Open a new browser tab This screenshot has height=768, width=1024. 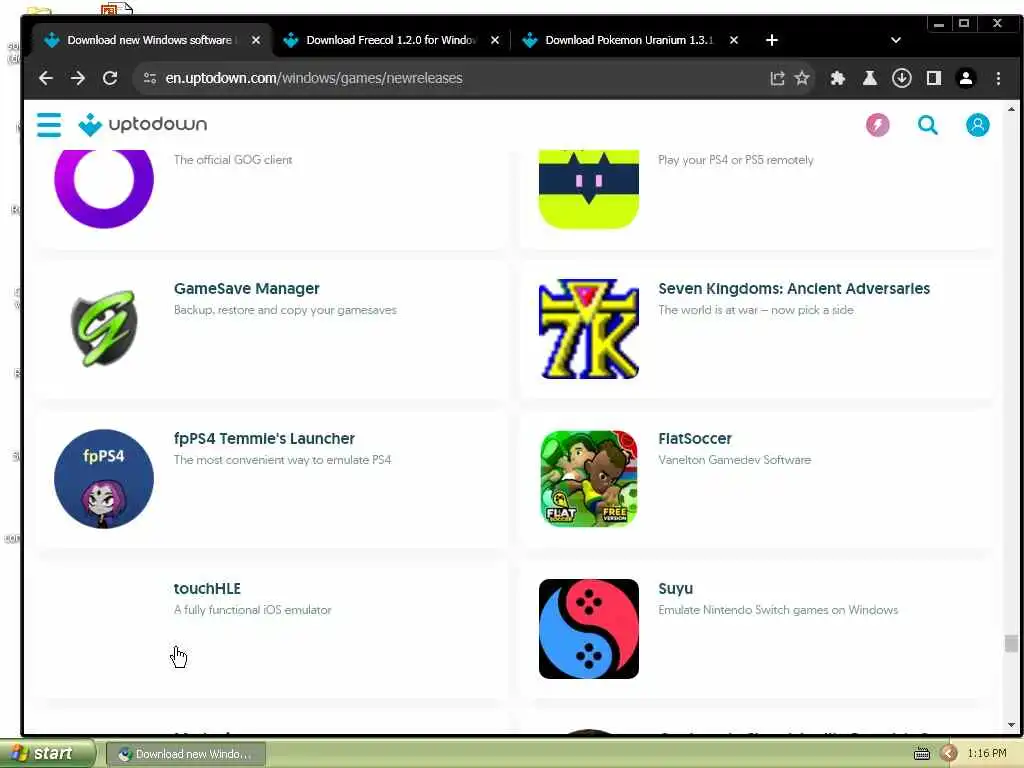click(x=771, y=40)
